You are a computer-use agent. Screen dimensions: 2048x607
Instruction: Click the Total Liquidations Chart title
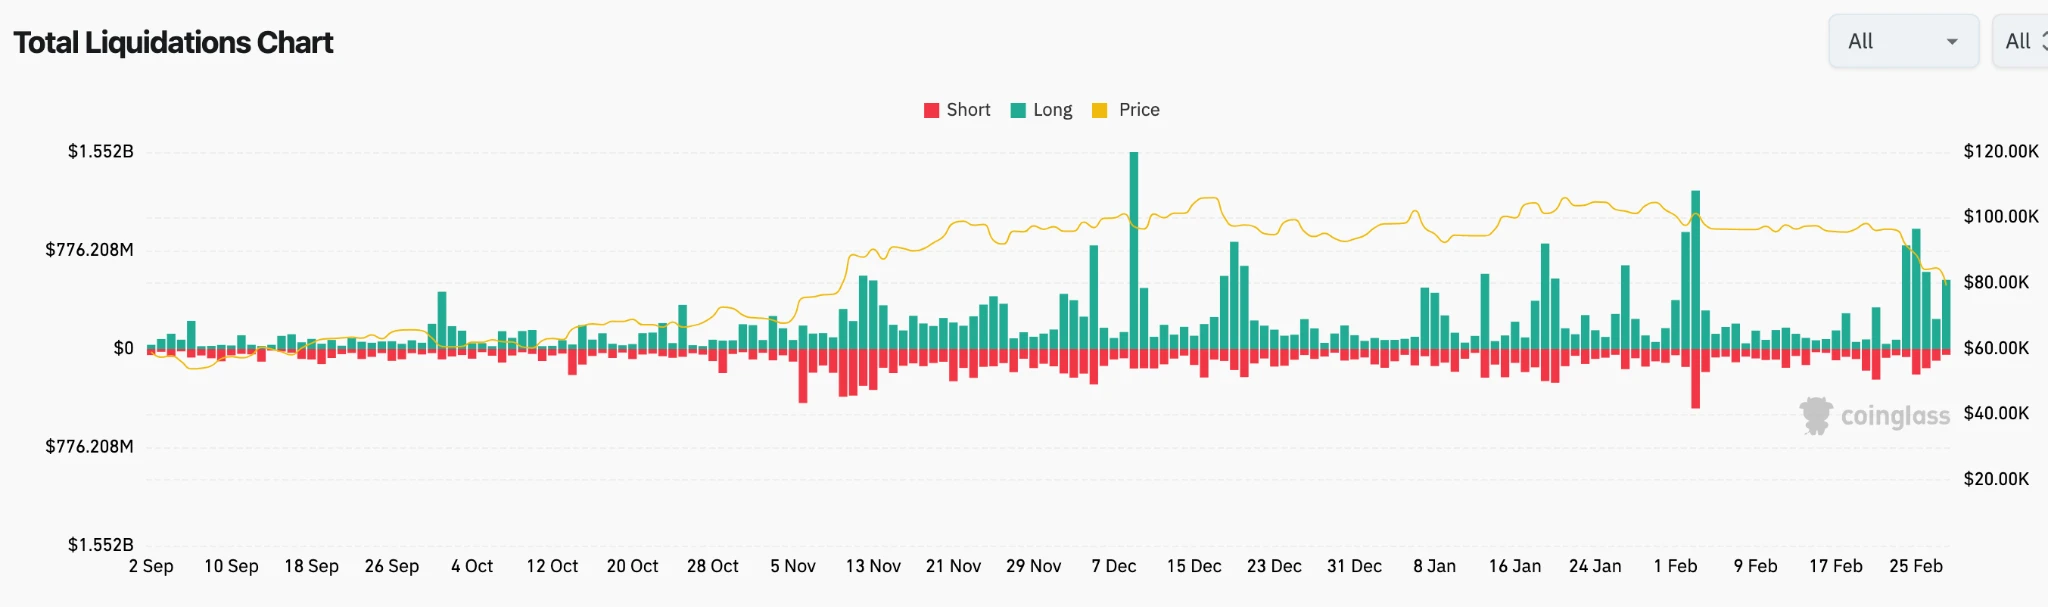(x=173, y=43)
